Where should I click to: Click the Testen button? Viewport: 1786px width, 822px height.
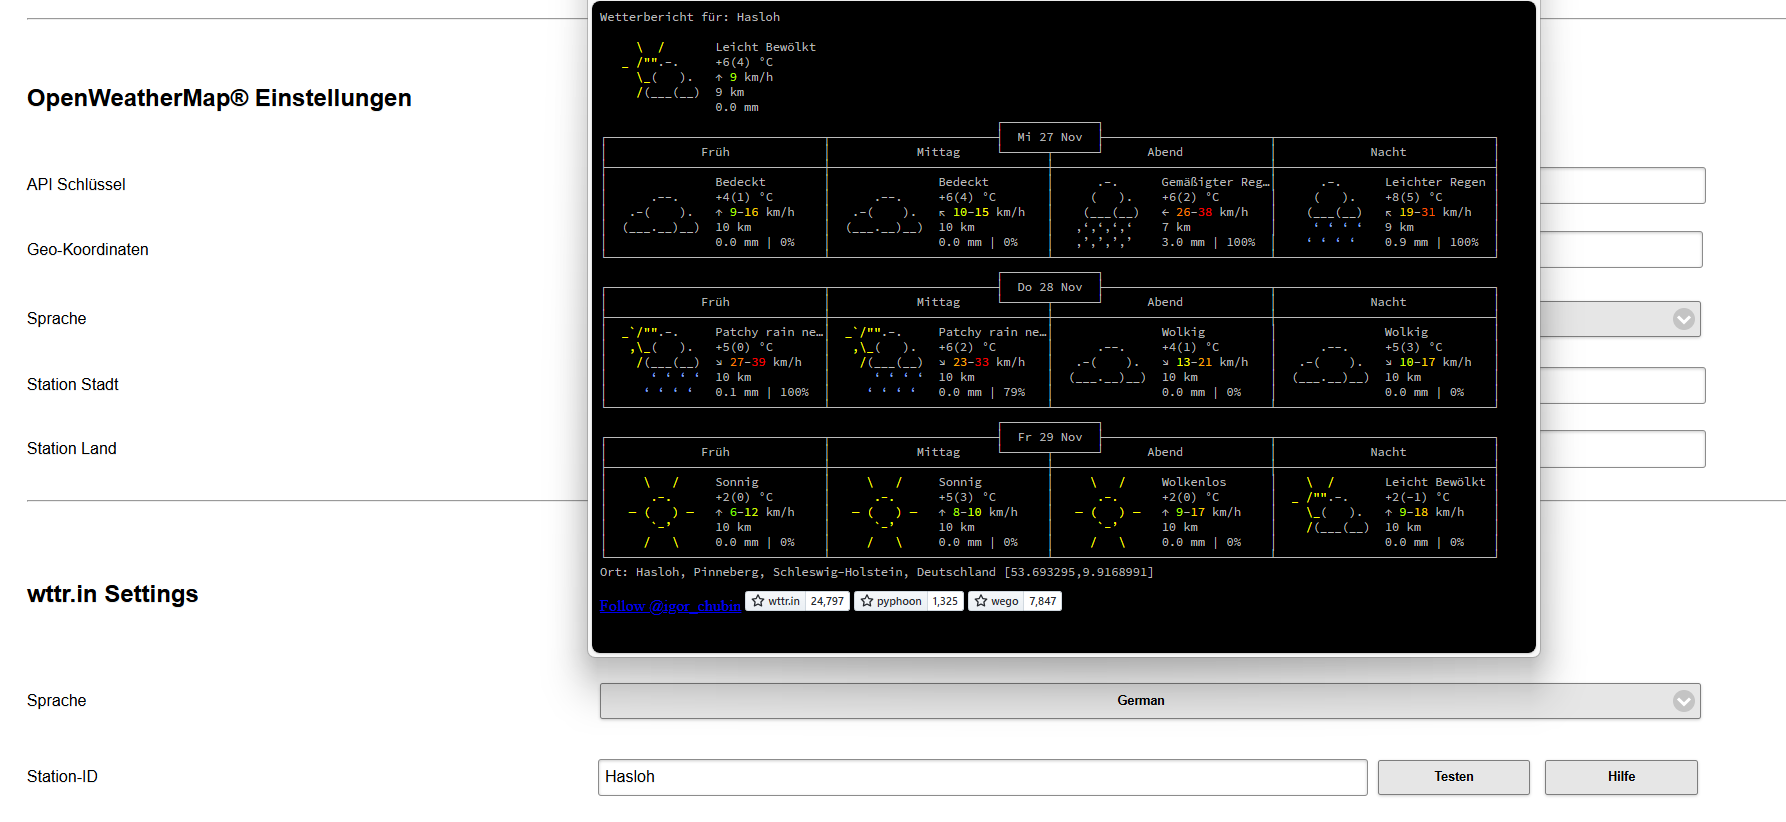pos(1453,777)
